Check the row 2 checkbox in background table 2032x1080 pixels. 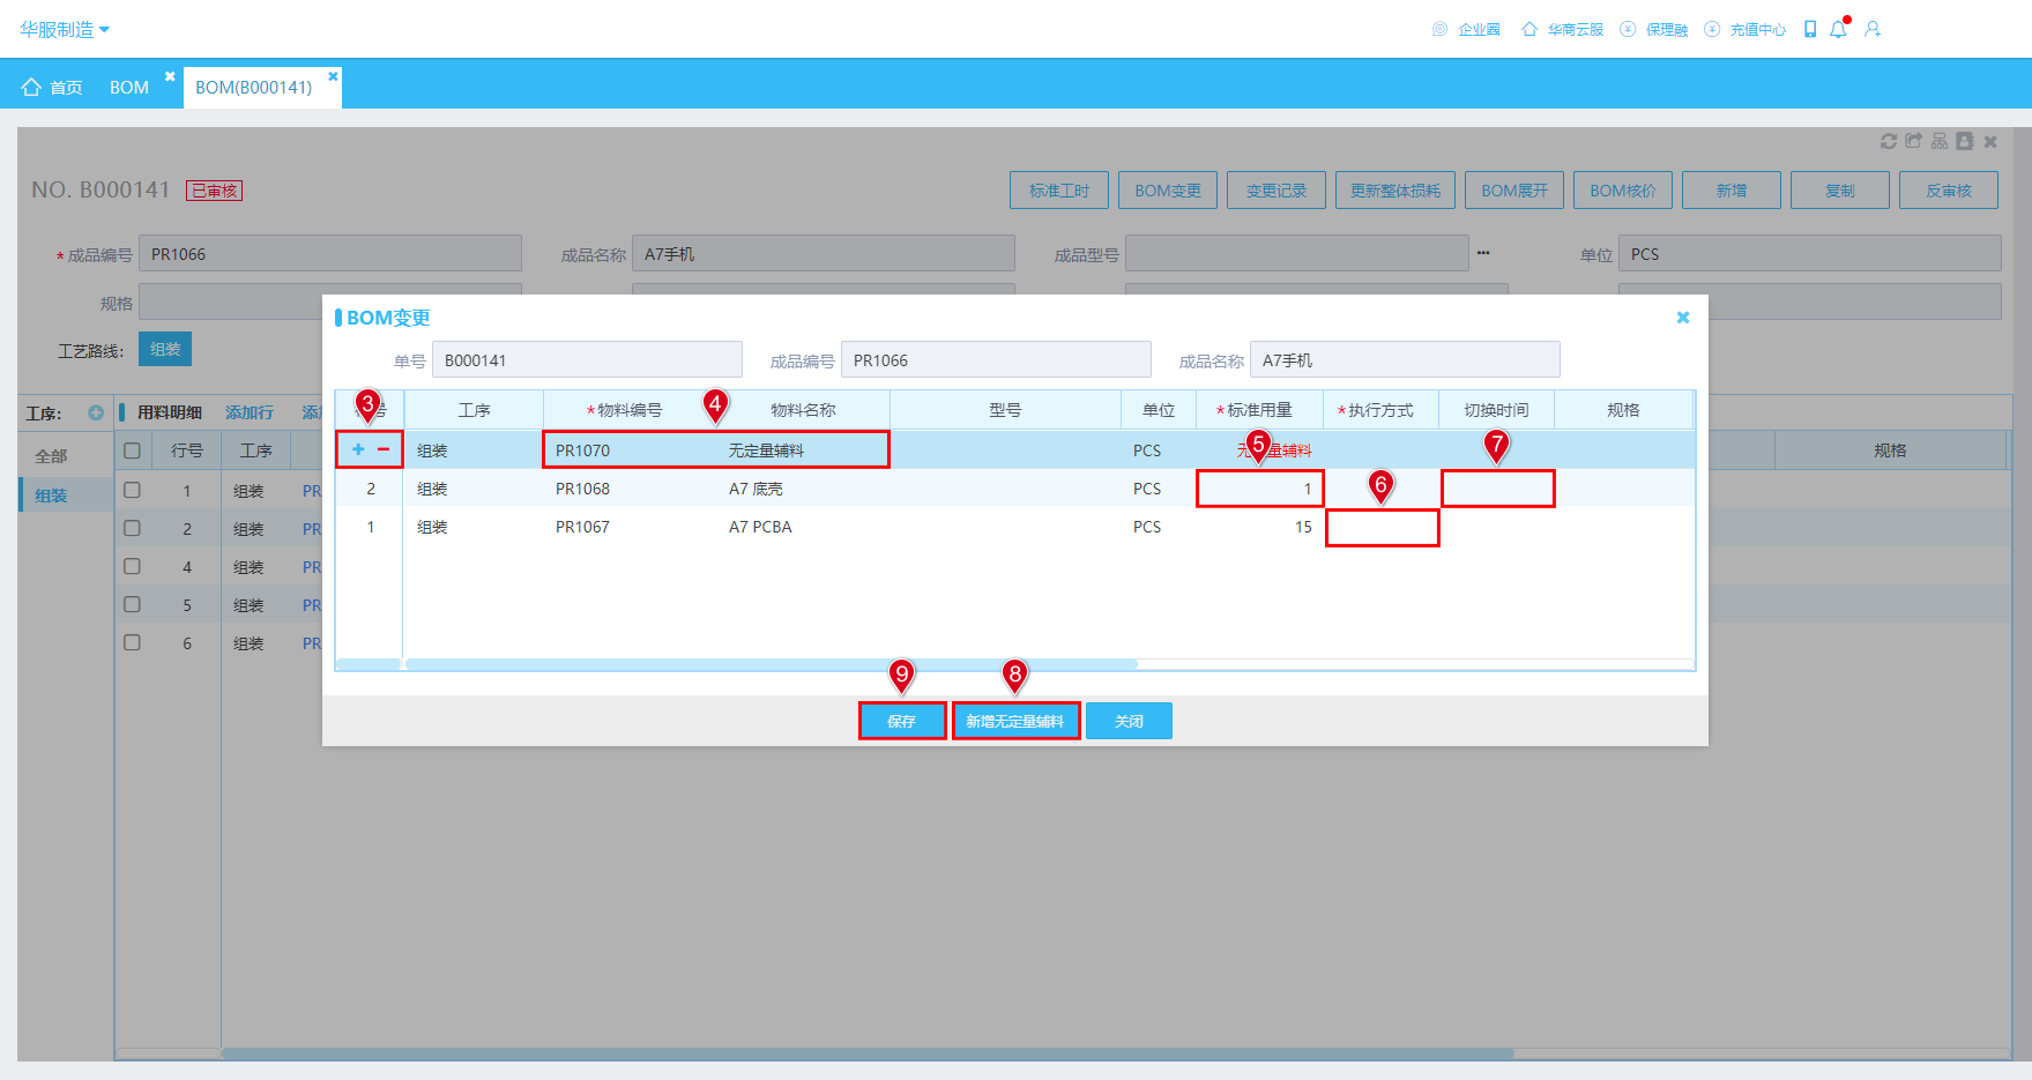click(132, 528)
